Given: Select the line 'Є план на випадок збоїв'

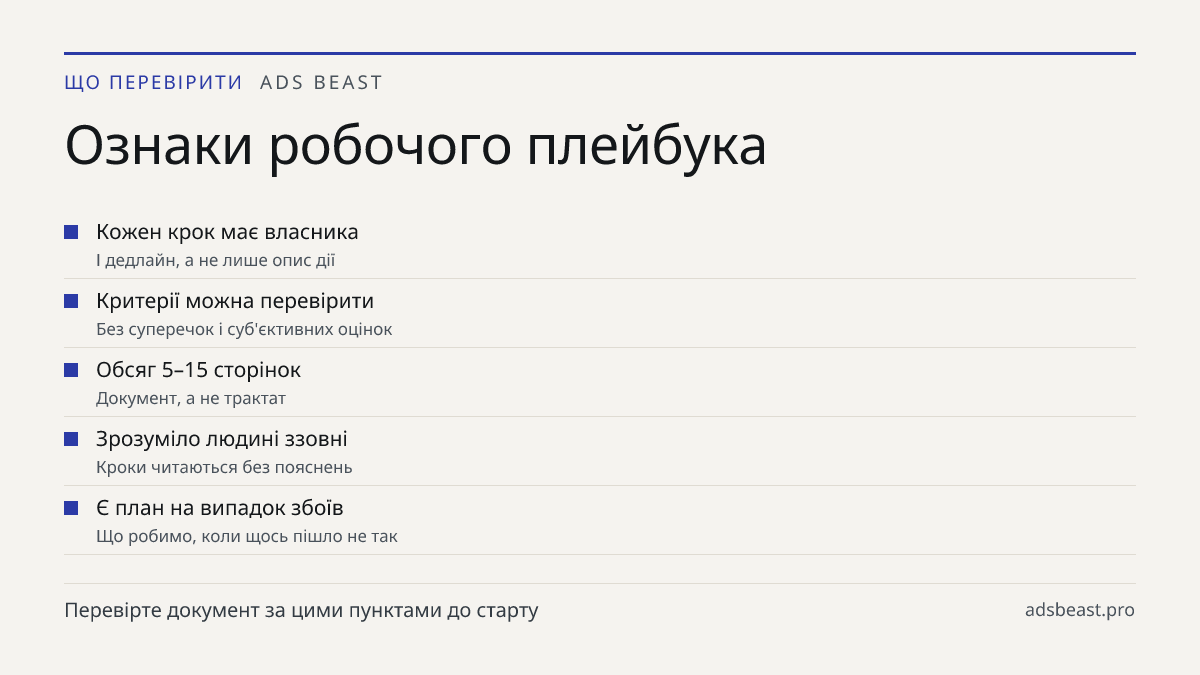Looking at the screenshot, I should 220,508.
